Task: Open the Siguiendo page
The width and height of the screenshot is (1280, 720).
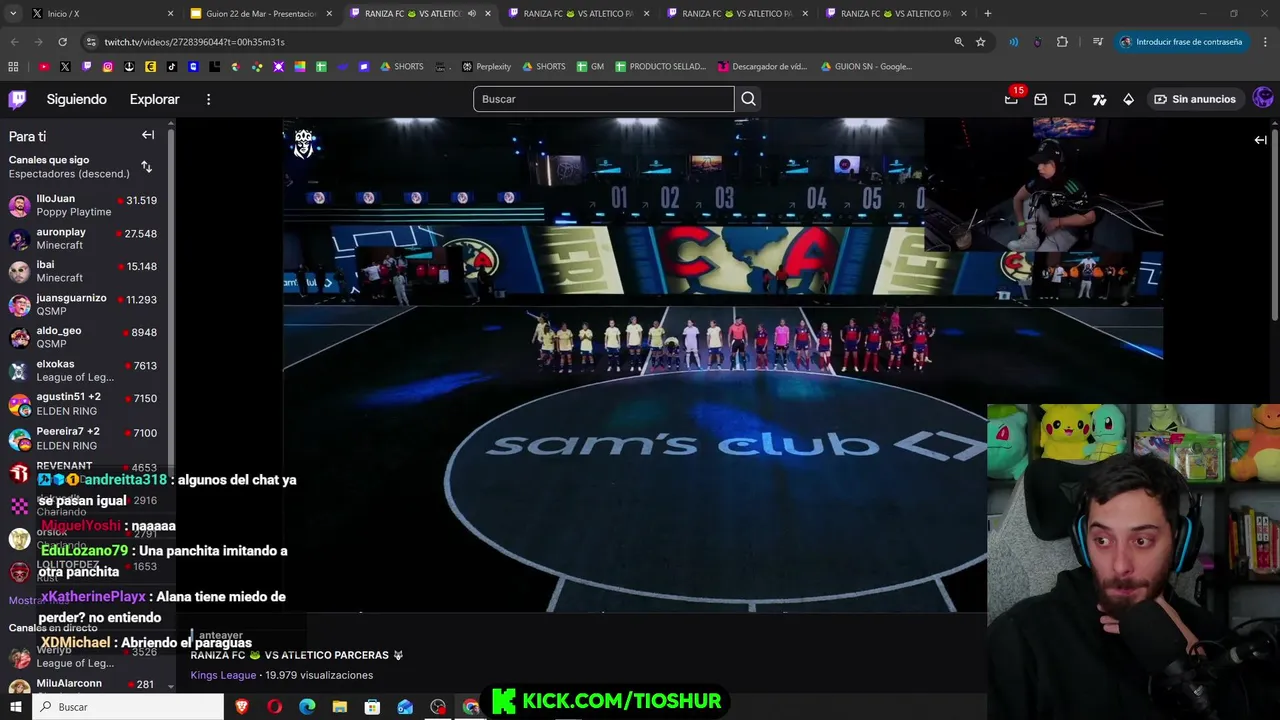Action: 76,99
